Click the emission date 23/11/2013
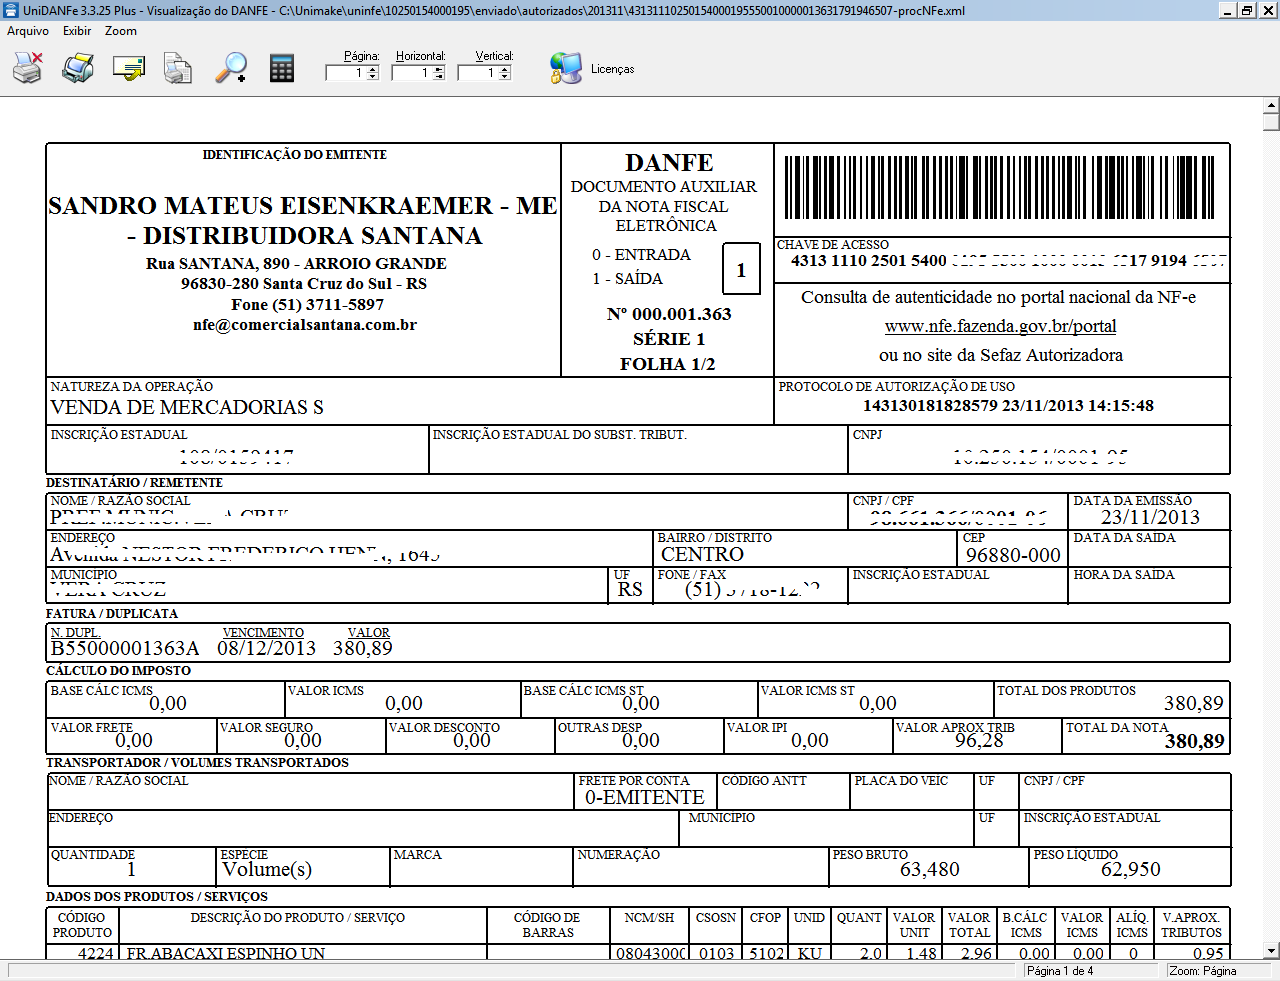Screen dimensions: 1280x981 click(x=1150, y=517)
